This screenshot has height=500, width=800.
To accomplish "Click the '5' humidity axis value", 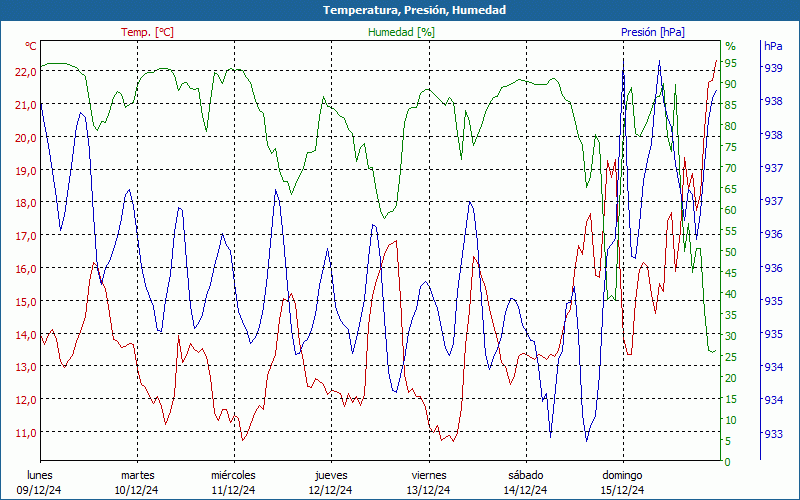I will click(x=728, y=441).
